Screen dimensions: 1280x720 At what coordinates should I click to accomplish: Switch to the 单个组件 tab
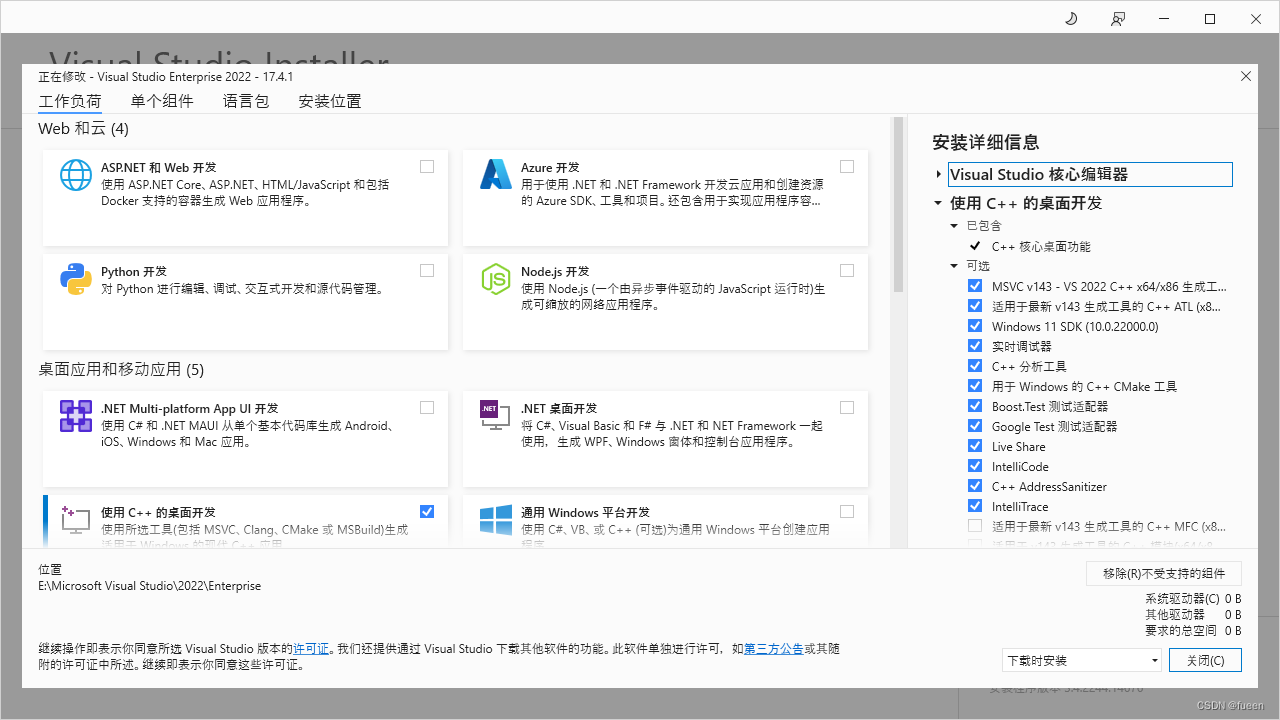point(162,101)
